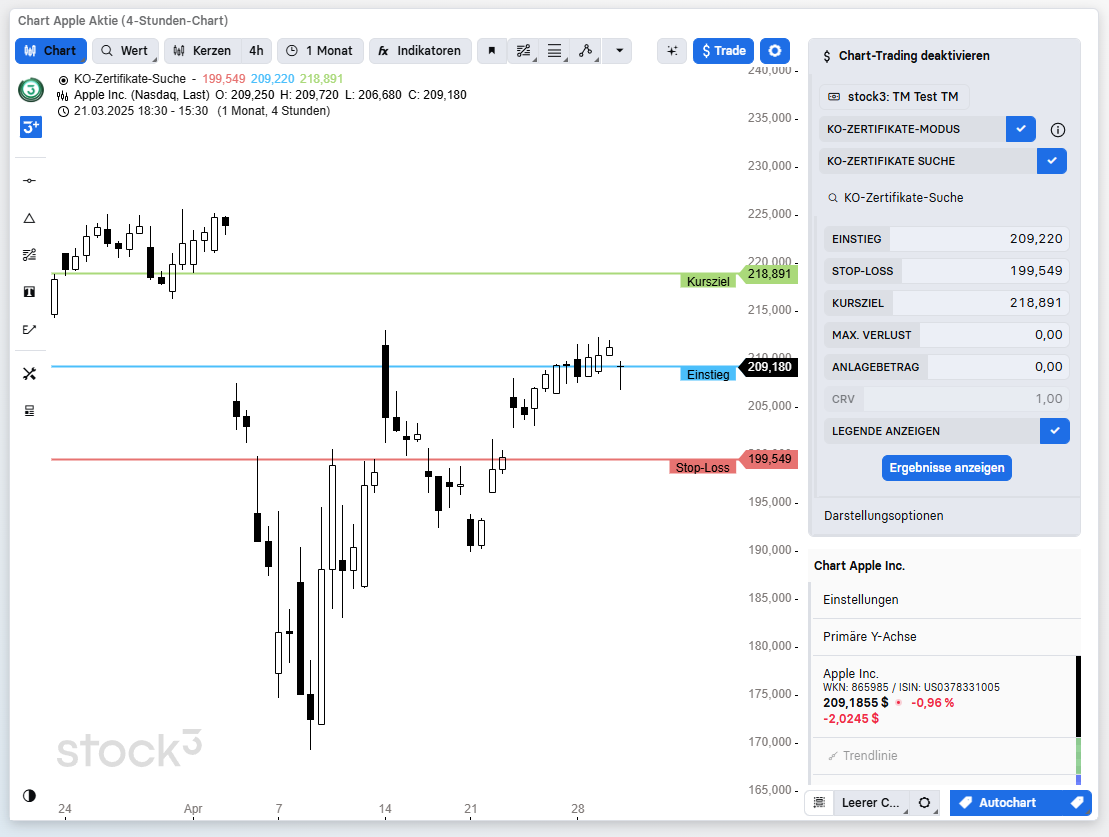Viewport: 1109px width, 837px height.
Task: Open the refresh circle dropdown
Action: [x=924, y=803]
